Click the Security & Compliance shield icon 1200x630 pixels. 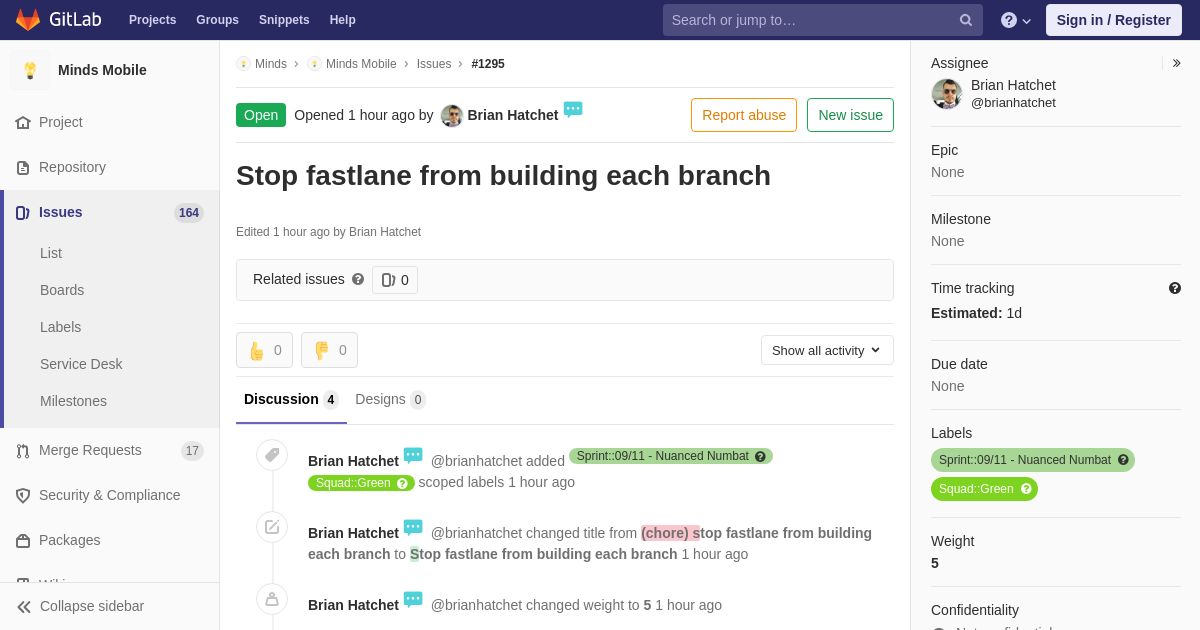coord(23,495)
